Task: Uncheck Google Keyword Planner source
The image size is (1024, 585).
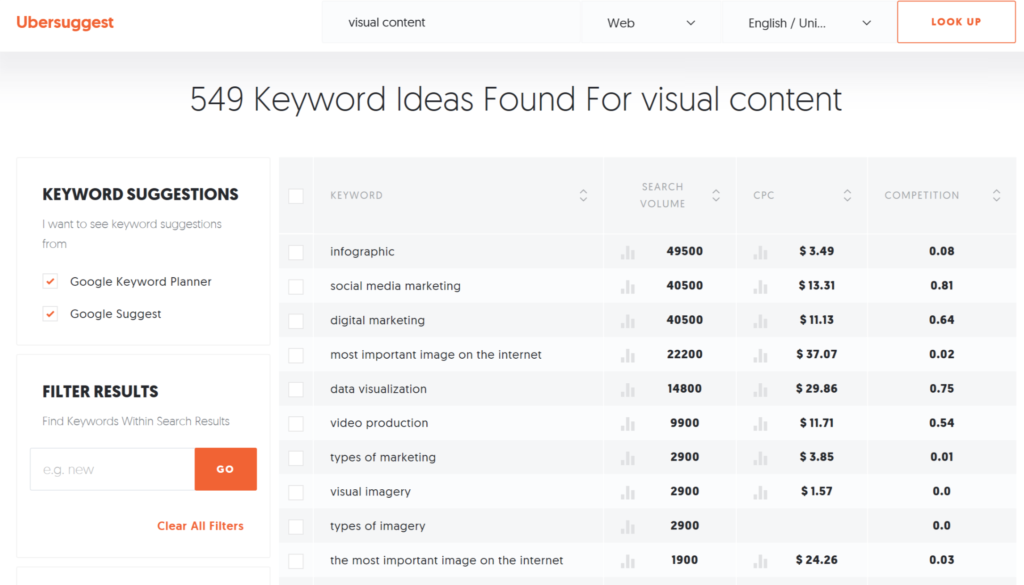Action: point(50,281)
